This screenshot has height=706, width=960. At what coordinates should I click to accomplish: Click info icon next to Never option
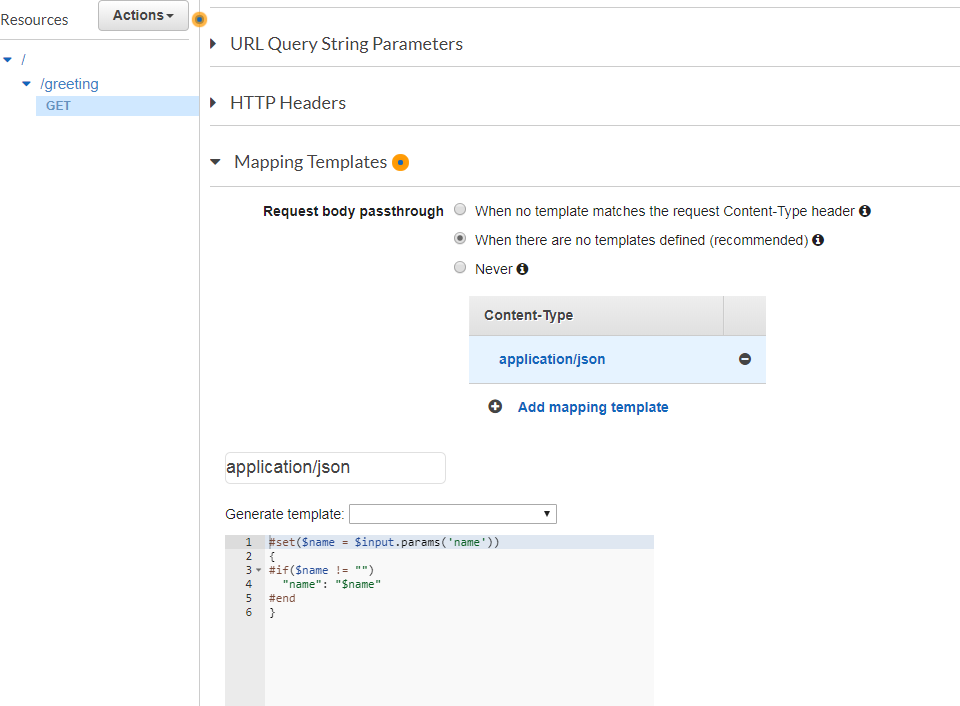(x=522, y=269)
